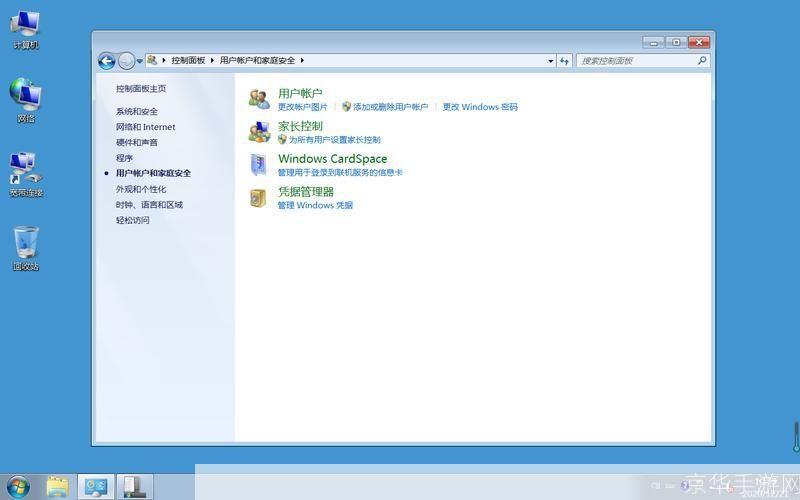
Task: Click the 用户帐户 heading link
Action: click(x=300, y=93)
